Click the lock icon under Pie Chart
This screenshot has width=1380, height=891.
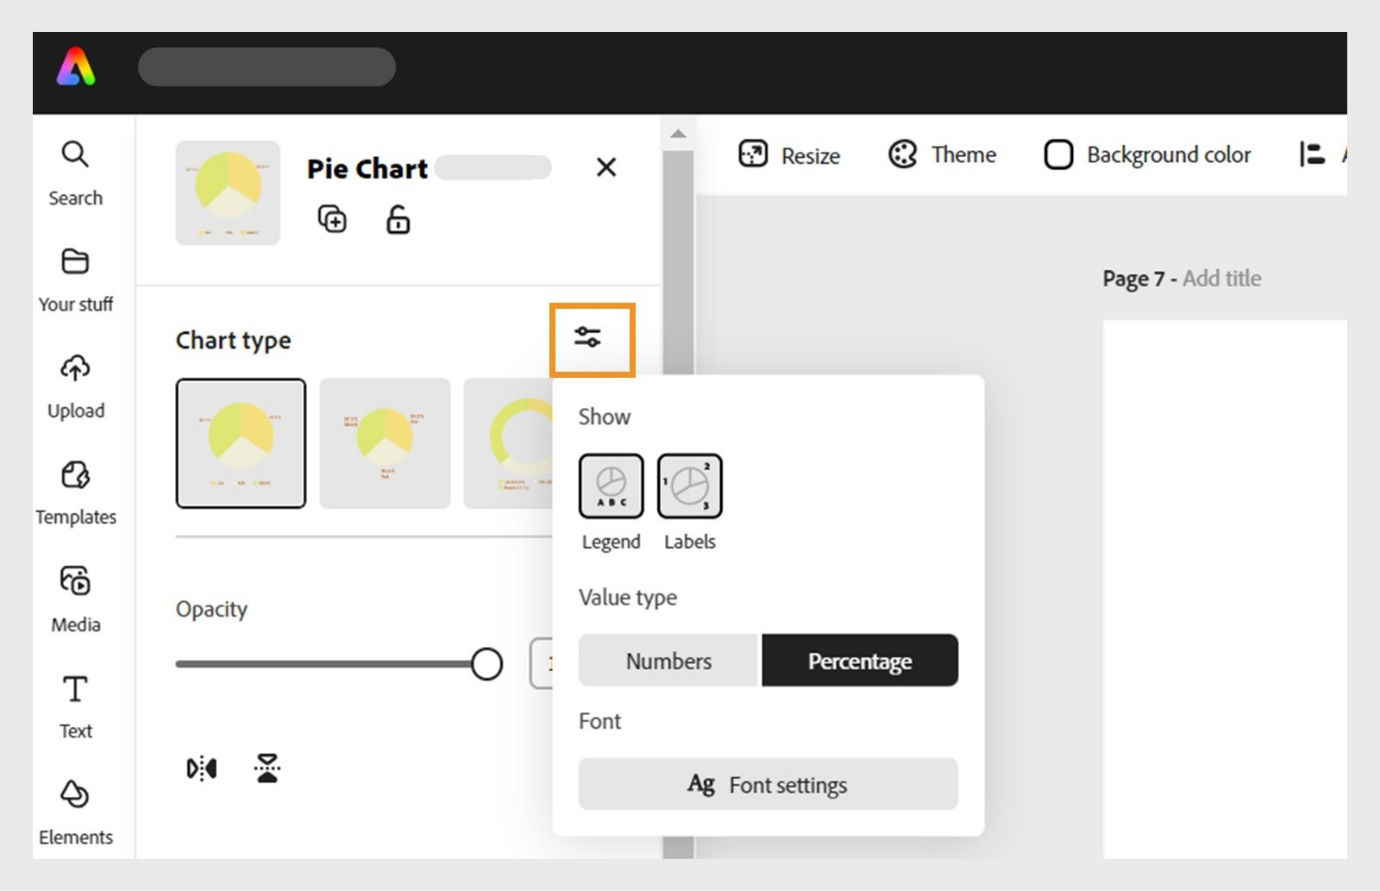pos(398,219)
